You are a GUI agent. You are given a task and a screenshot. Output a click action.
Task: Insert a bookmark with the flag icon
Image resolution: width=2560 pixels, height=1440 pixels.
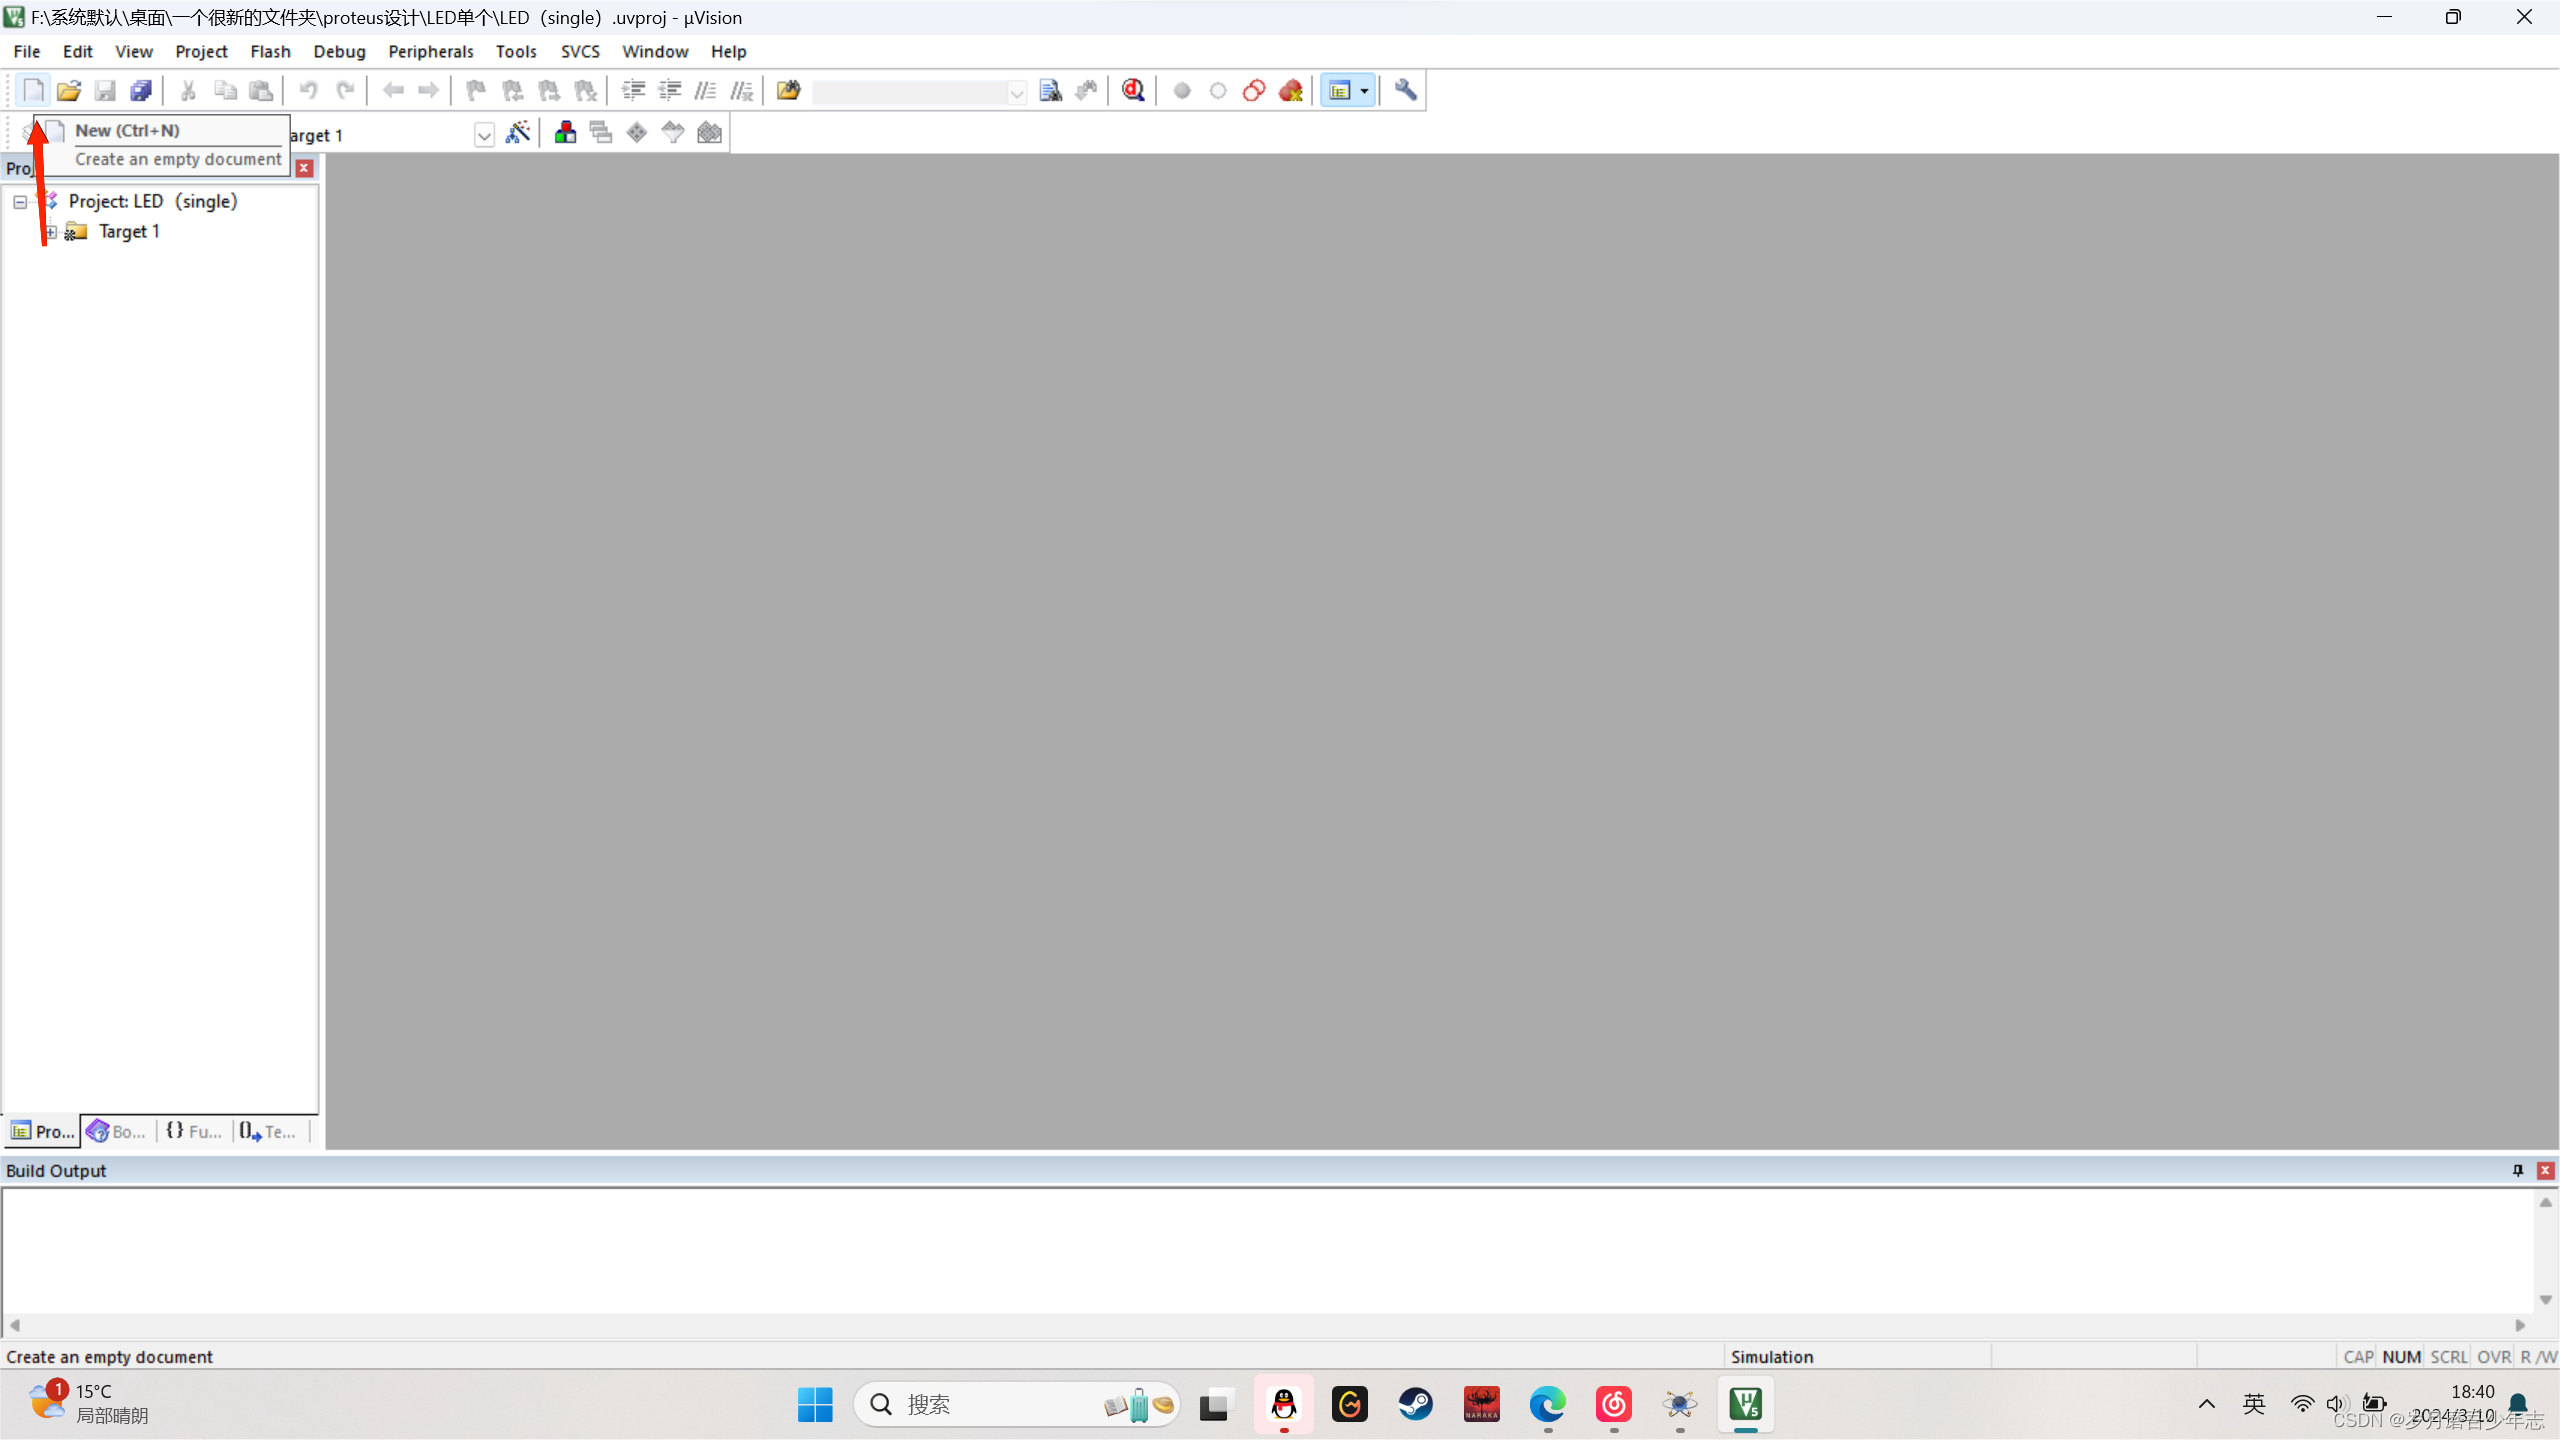[476, 91]
